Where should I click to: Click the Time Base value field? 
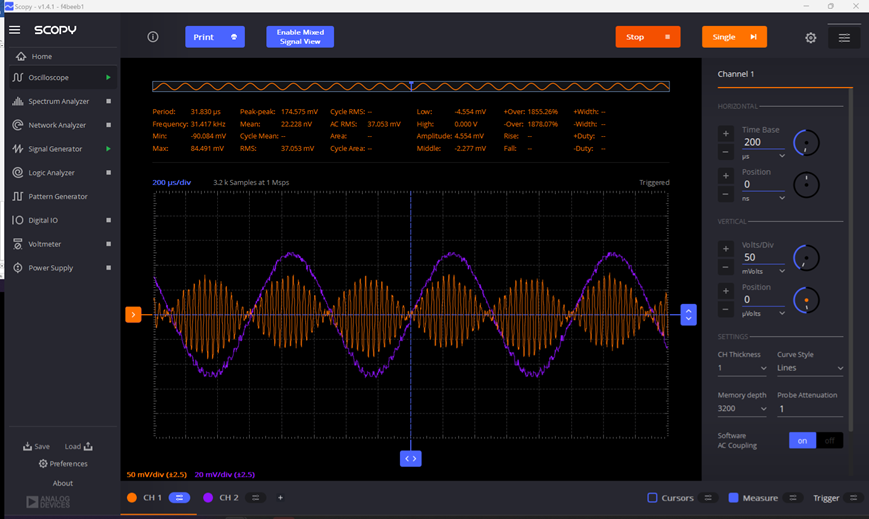763,143
